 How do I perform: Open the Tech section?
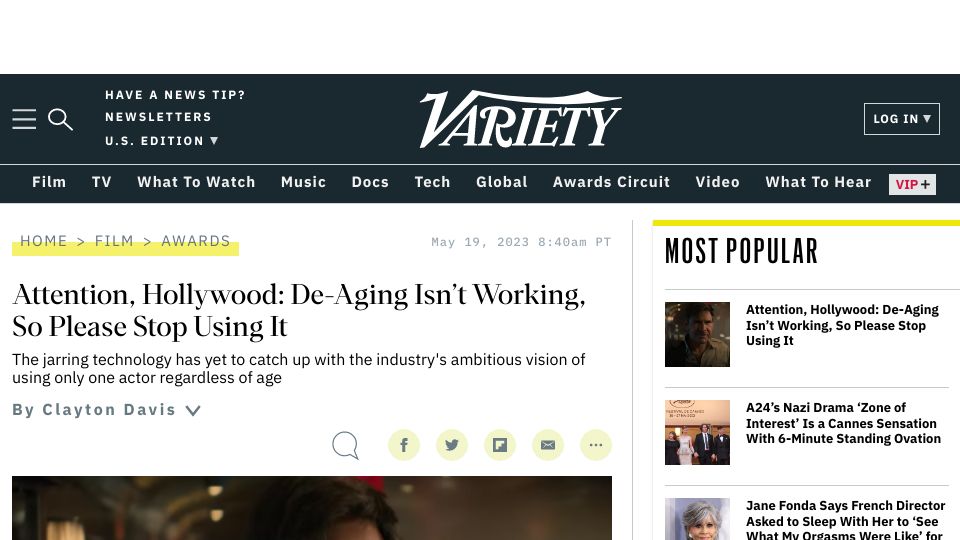[432, 182]
